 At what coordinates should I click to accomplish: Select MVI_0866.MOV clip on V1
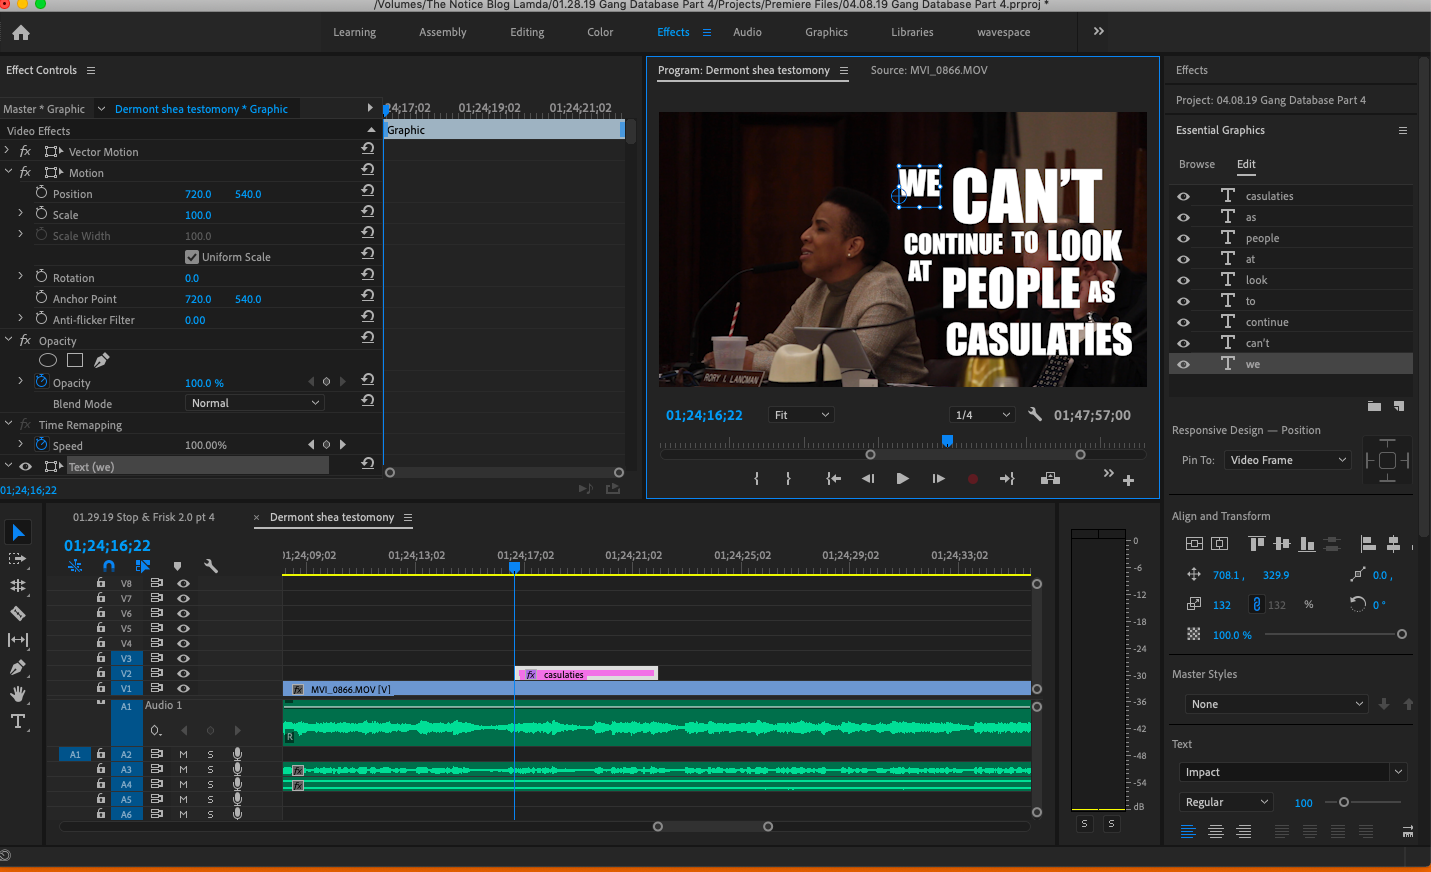click(656, 689)
